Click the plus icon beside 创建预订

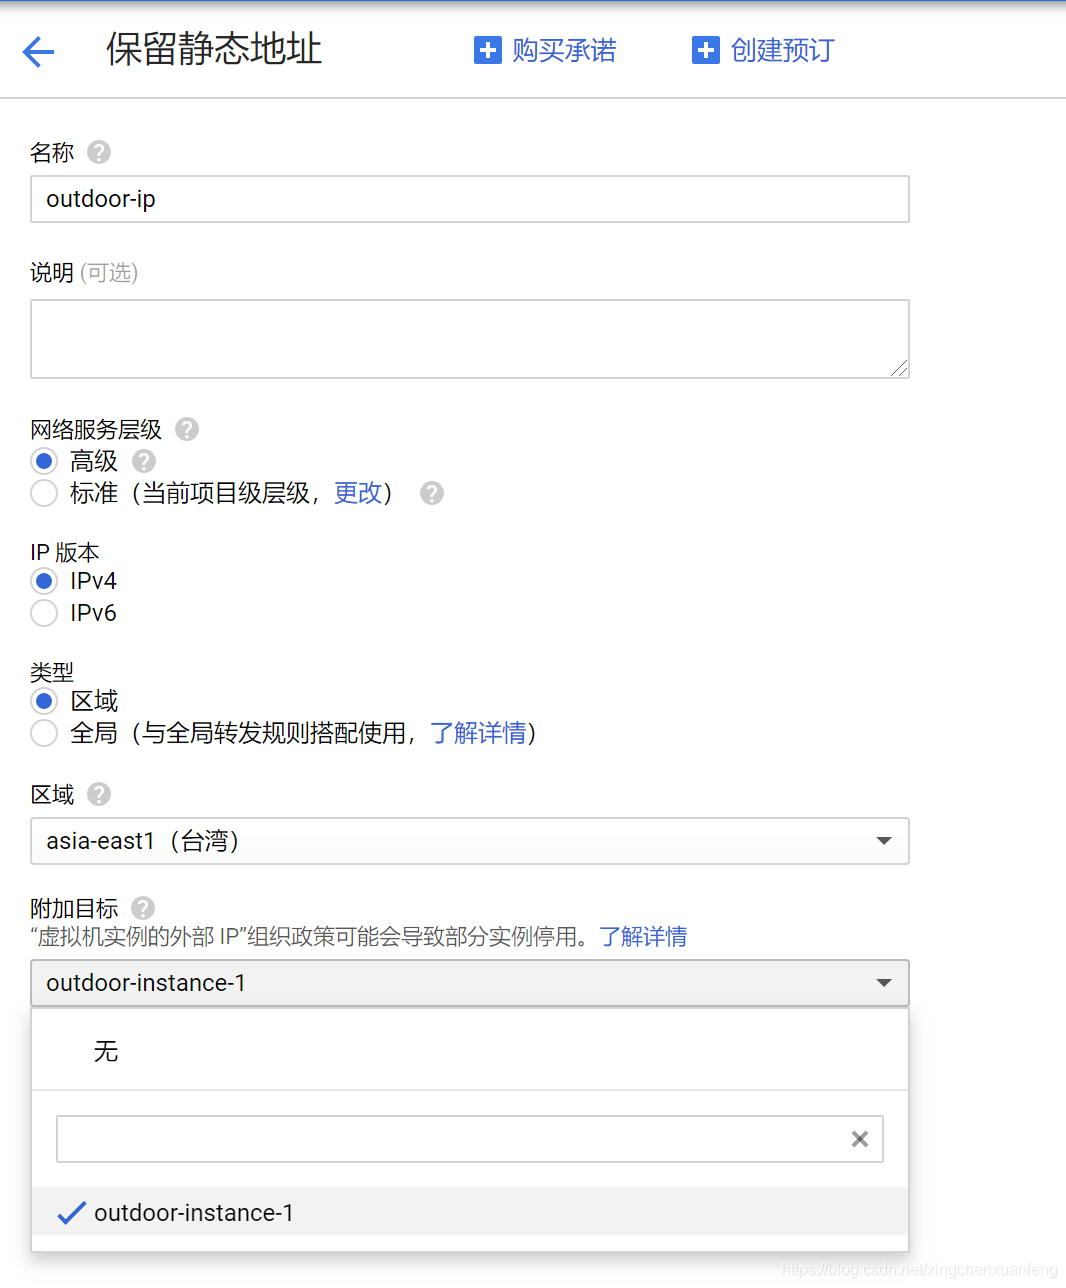click(x=706, y=50)
